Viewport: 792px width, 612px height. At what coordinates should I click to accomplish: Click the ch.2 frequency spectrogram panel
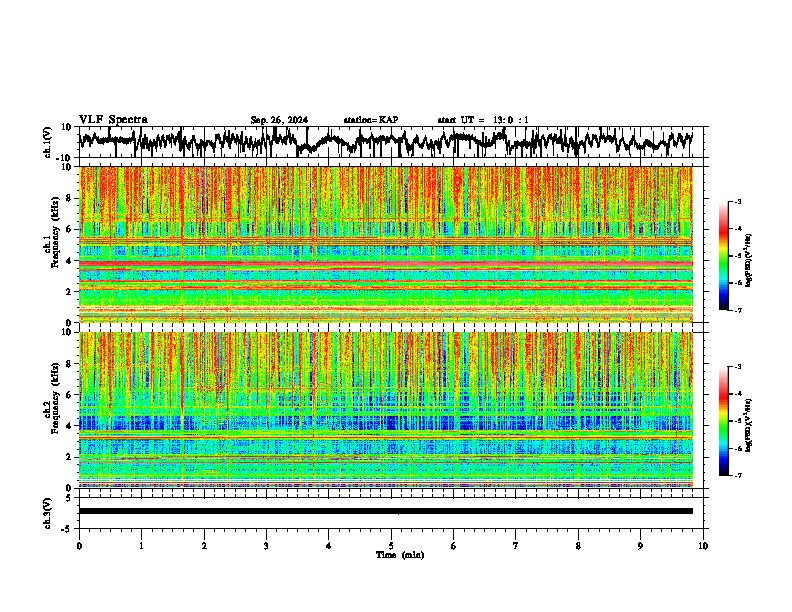385,410
